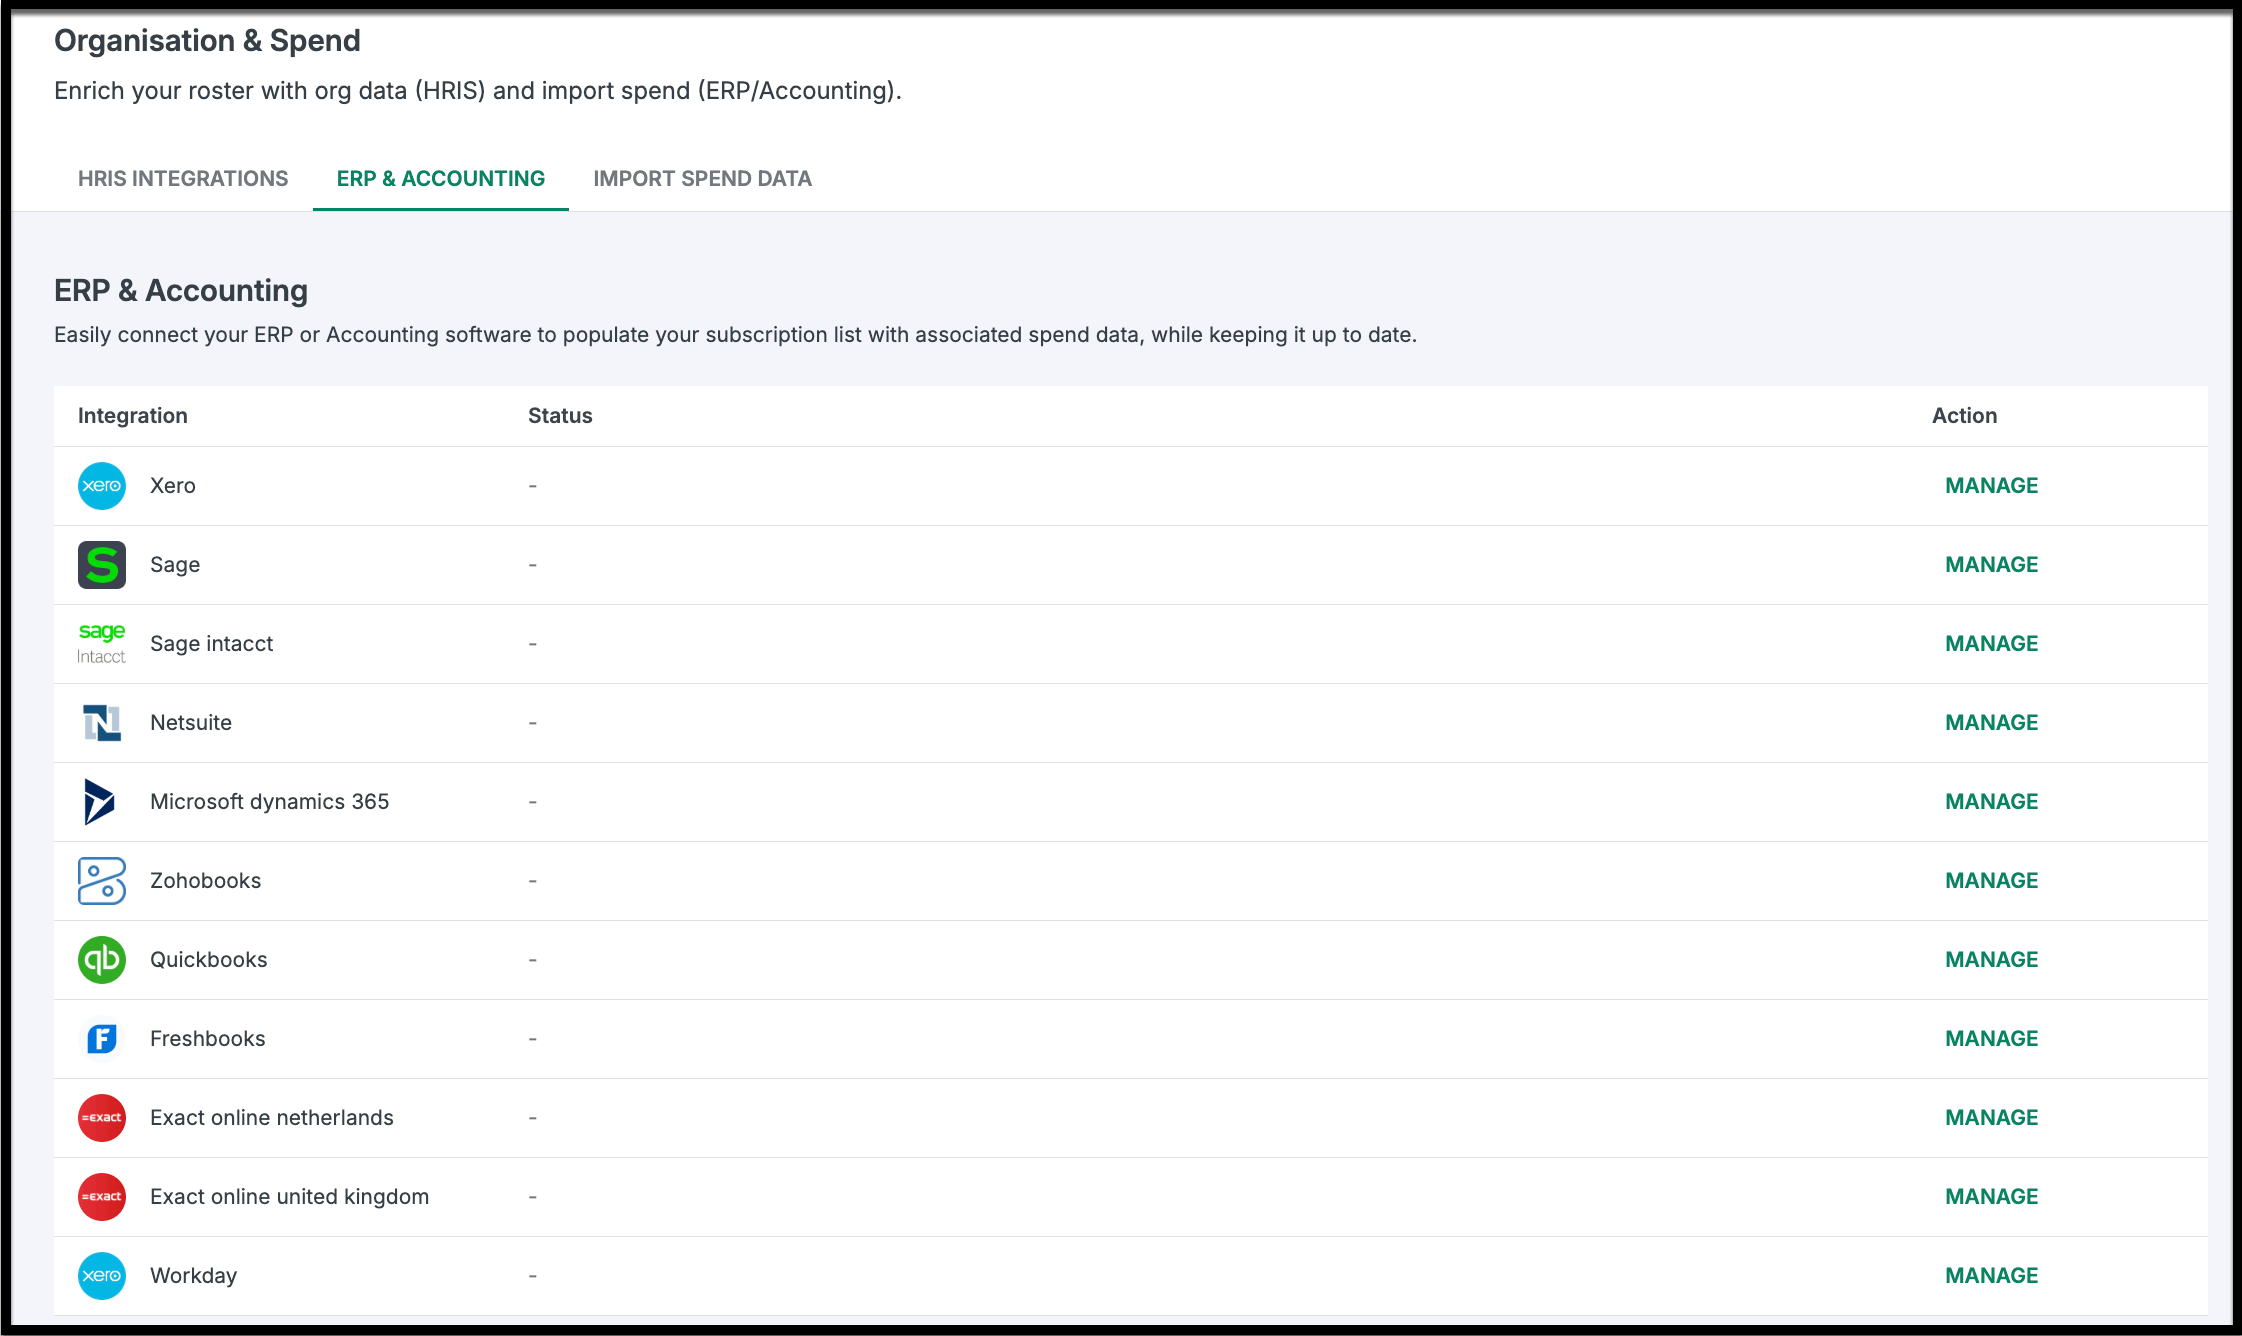Select the Netsuite row label
This screenshot has height=1336, width=2242.
click(191, 723)
